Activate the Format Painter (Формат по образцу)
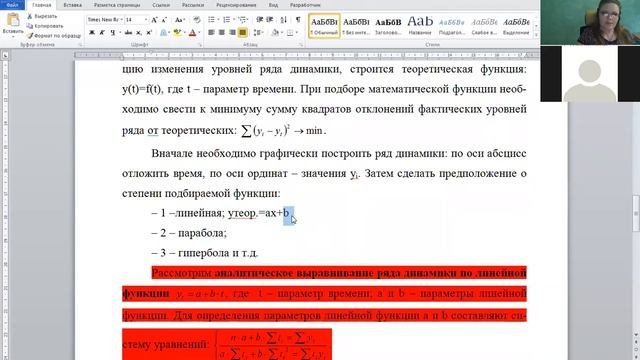Screen dimensions: 640x360 click(54, 36)
